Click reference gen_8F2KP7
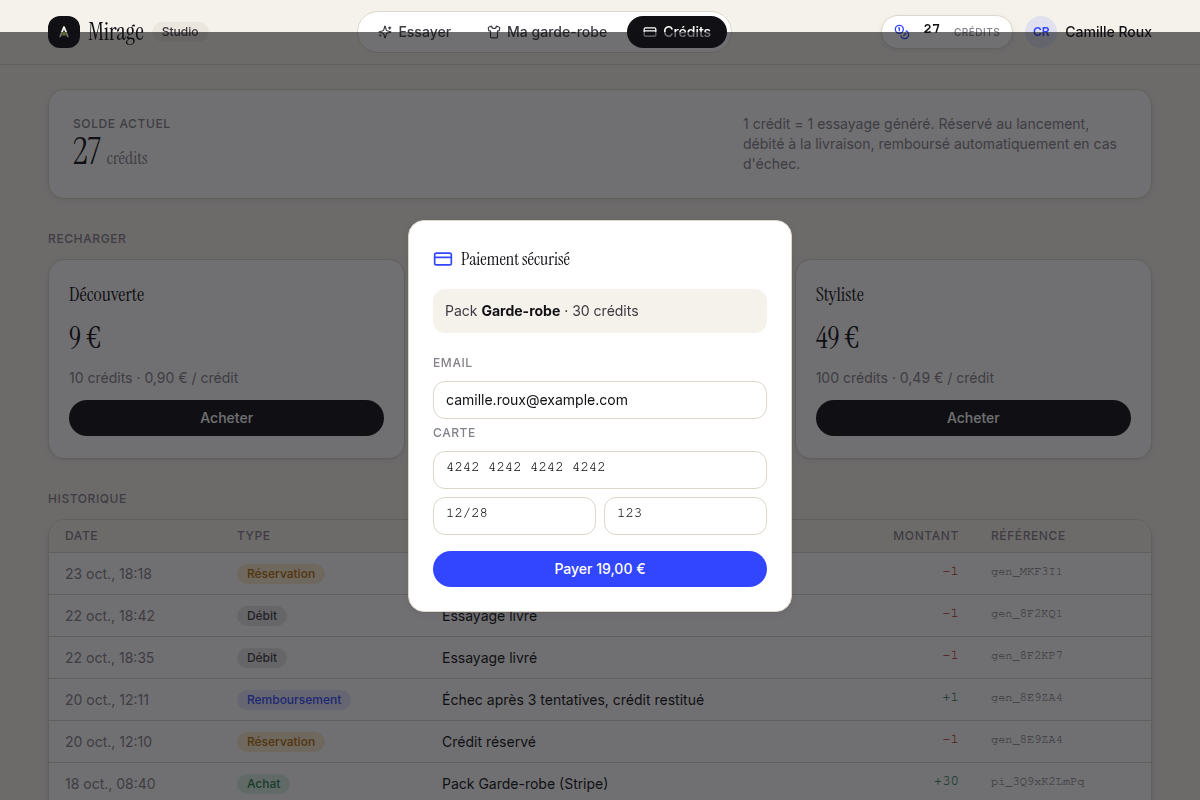 [x=1026, y=656]
